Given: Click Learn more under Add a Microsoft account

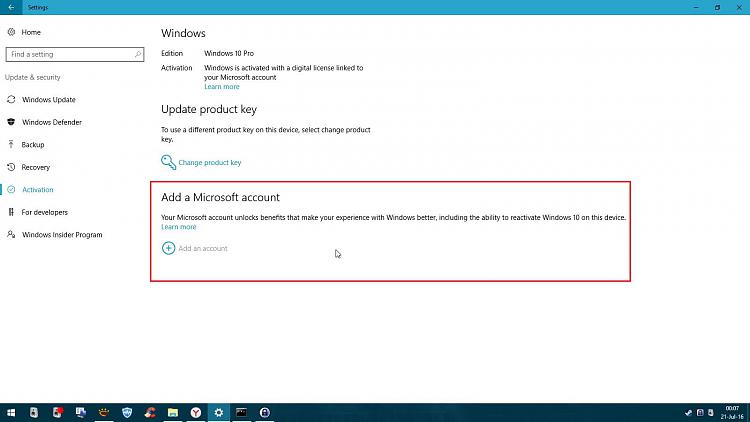Looking at the screenshot, I should (x=178, y=227).
